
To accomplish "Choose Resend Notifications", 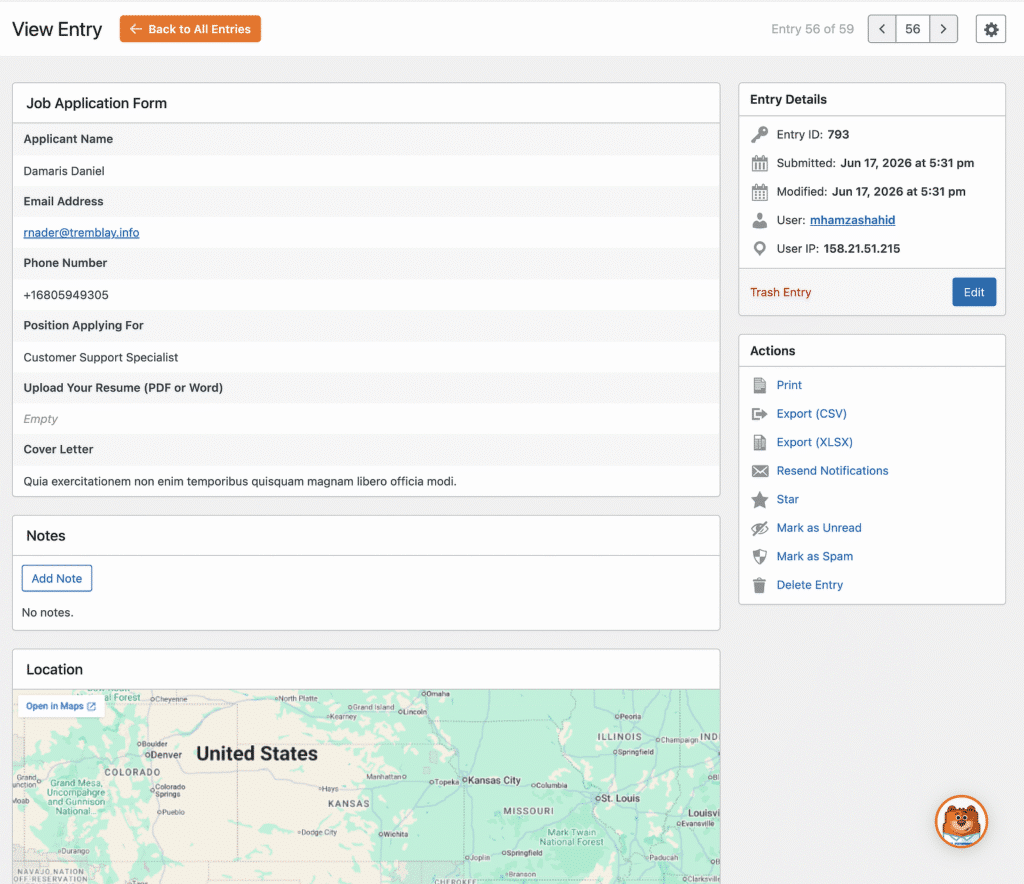I will click(x=832, y=471).
